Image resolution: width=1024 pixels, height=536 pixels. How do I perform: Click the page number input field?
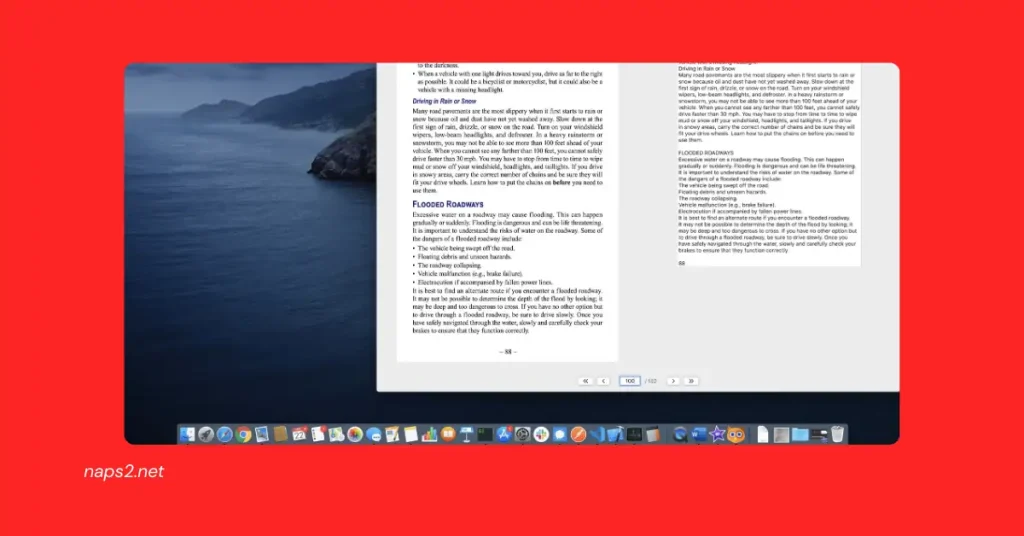pyautogui.click(x=629, y=381)
